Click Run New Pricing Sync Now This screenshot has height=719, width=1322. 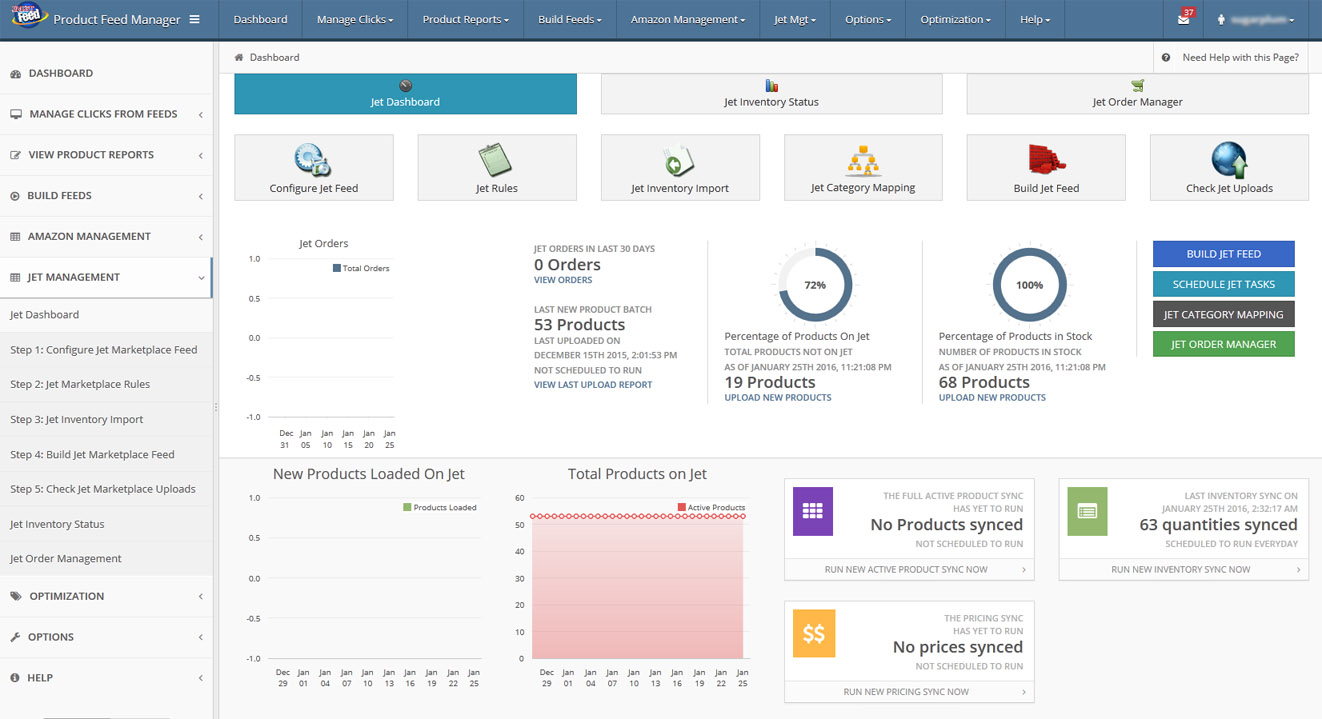[909, 692]
